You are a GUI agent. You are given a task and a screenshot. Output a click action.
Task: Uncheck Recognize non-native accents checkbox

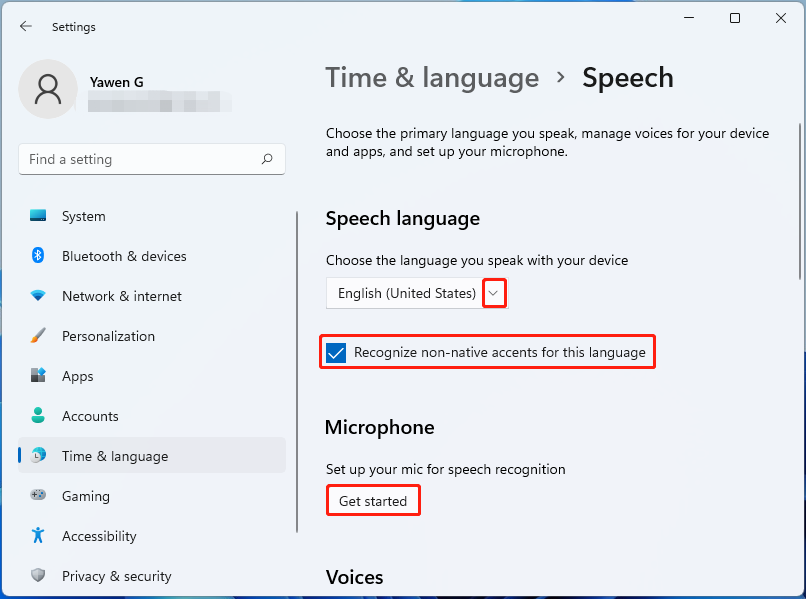(336, 353)
